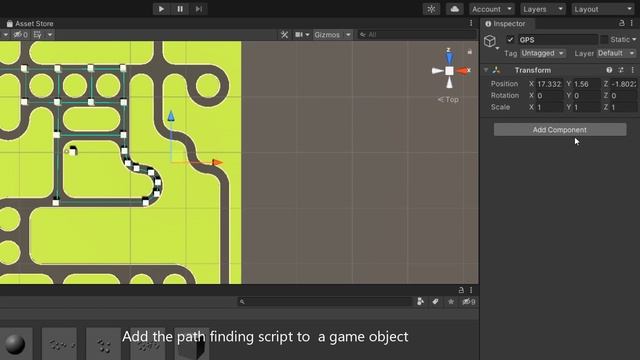
Task: Open Transform presets icon
Action: tap(621, 70)
